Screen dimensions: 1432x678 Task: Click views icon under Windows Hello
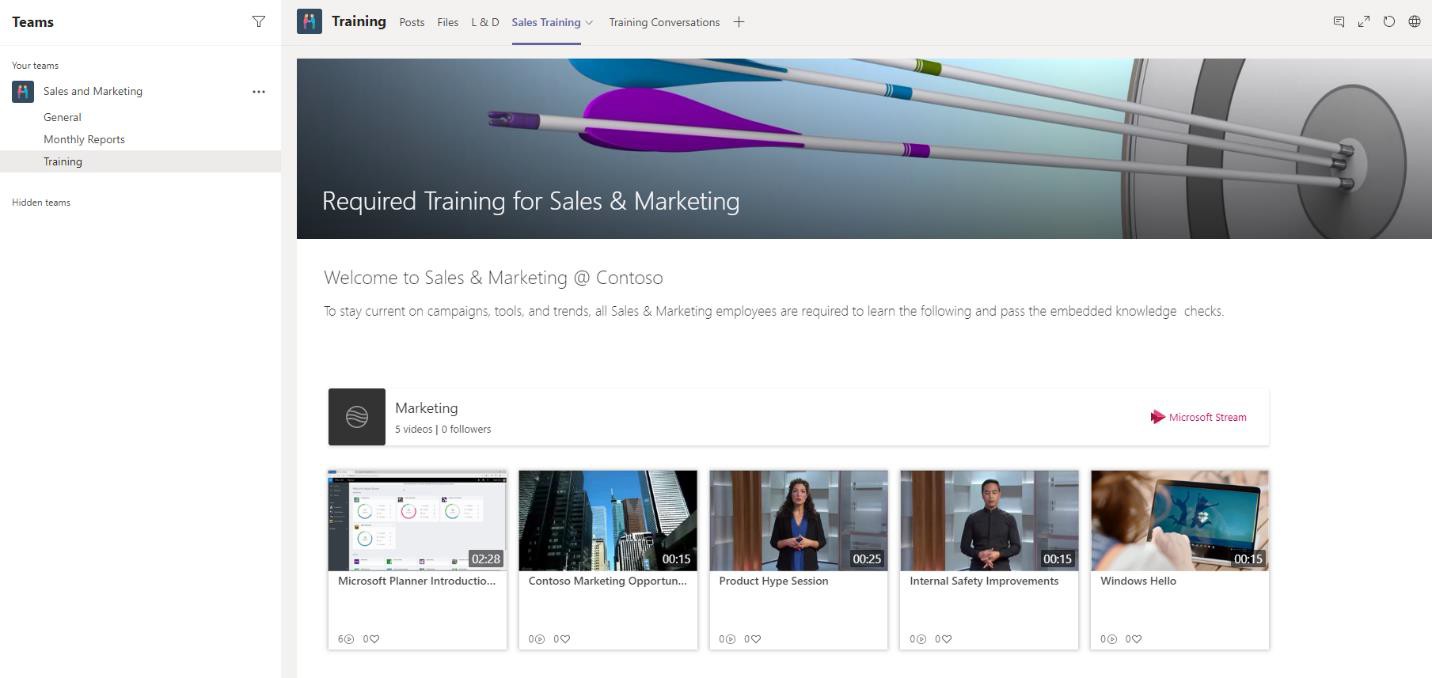(1111, 639)
